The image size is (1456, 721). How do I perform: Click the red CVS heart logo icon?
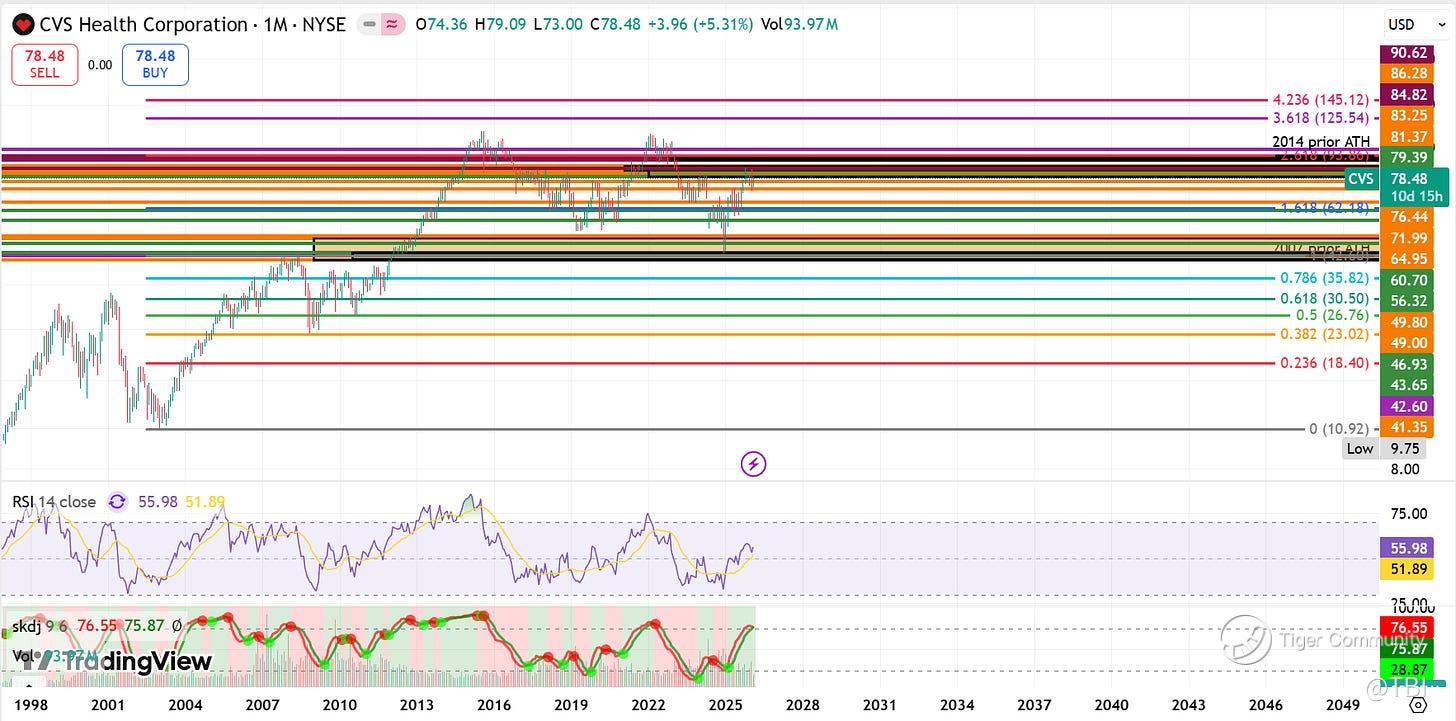pos(23,25)
